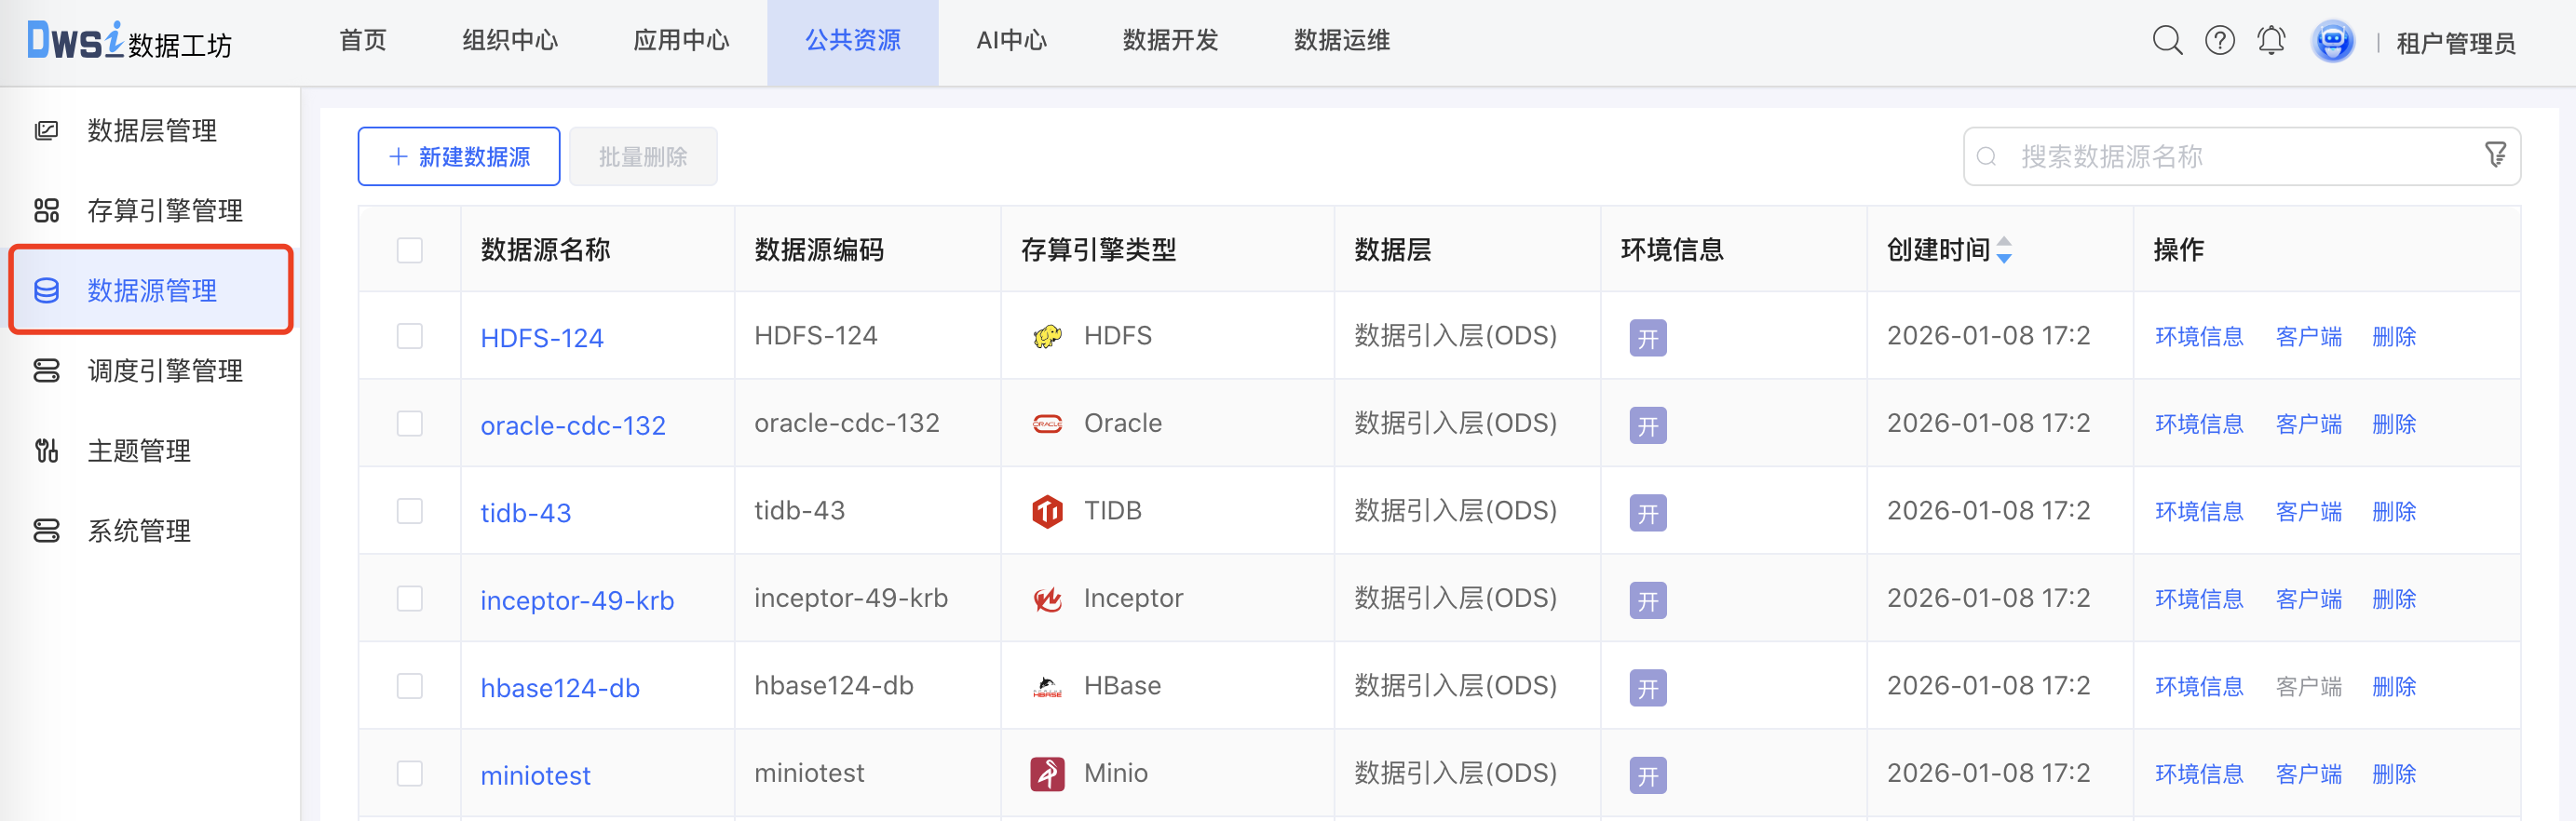Click the 数据层管理 sidebar icon
Screen dimensions: 2576x821
click(x=47, y=131)
